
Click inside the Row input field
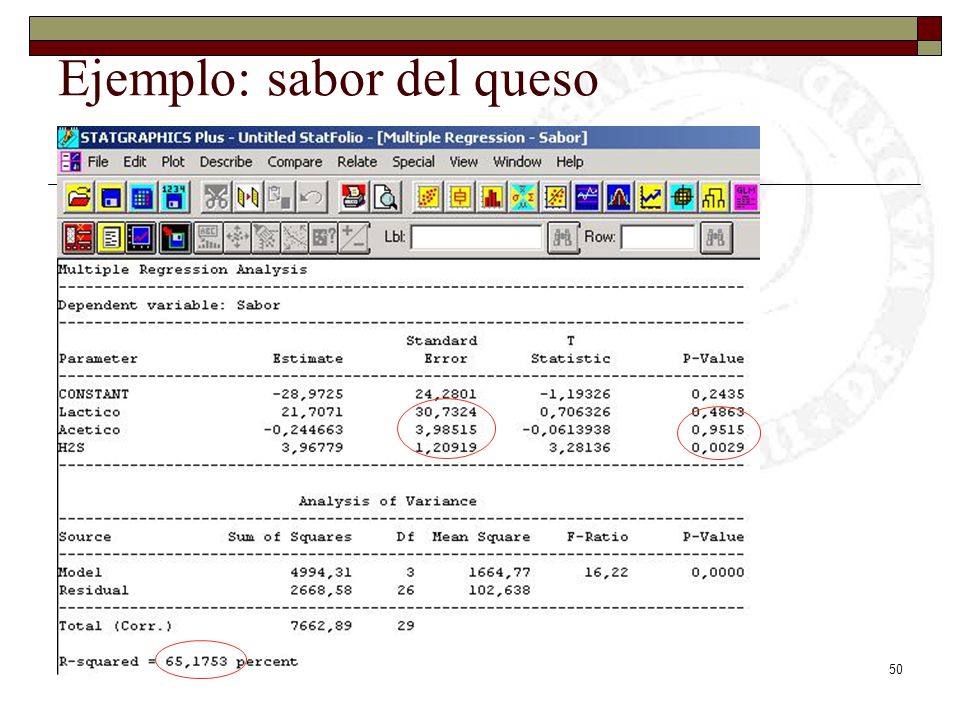coord(658,238)
